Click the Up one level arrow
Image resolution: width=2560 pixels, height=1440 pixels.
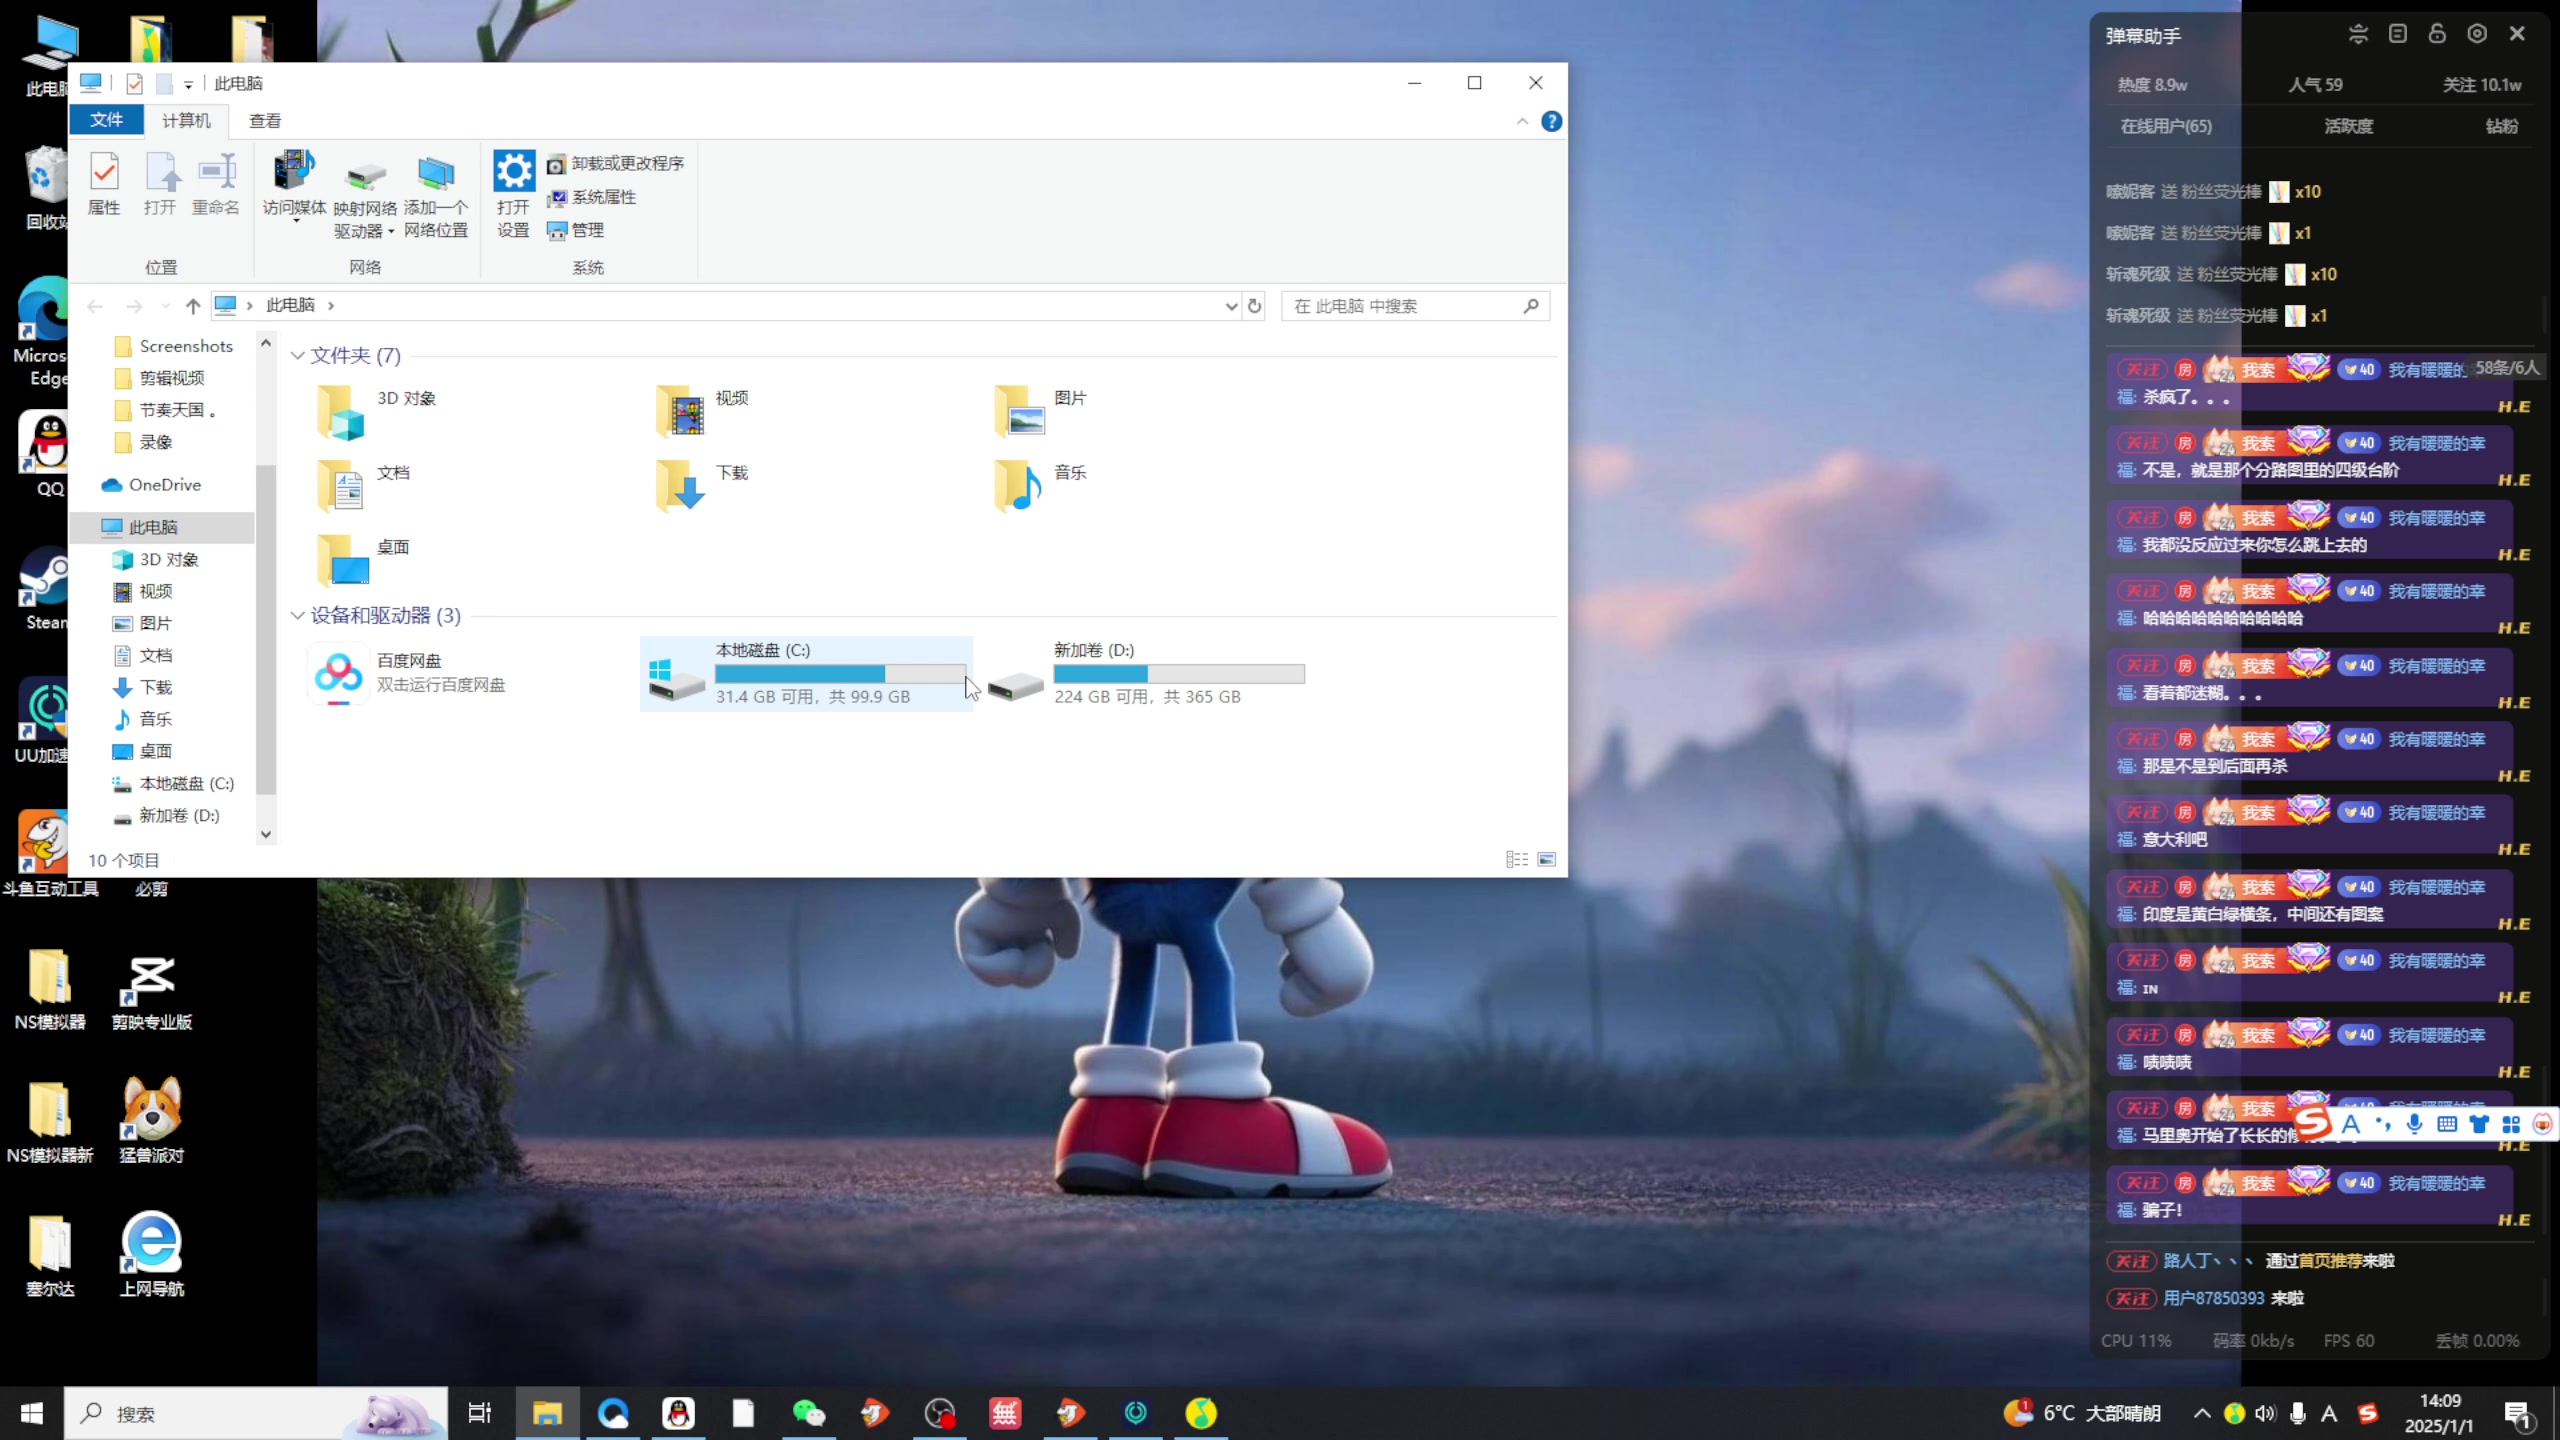coord(193,306)
